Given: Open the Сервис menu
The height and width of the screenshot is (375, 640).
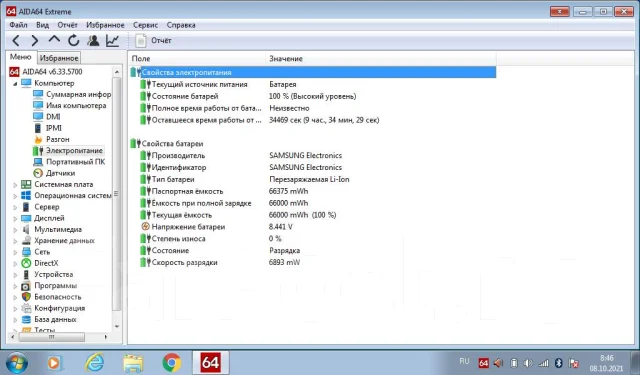Looking at the screenshot, I should (145, 25).
